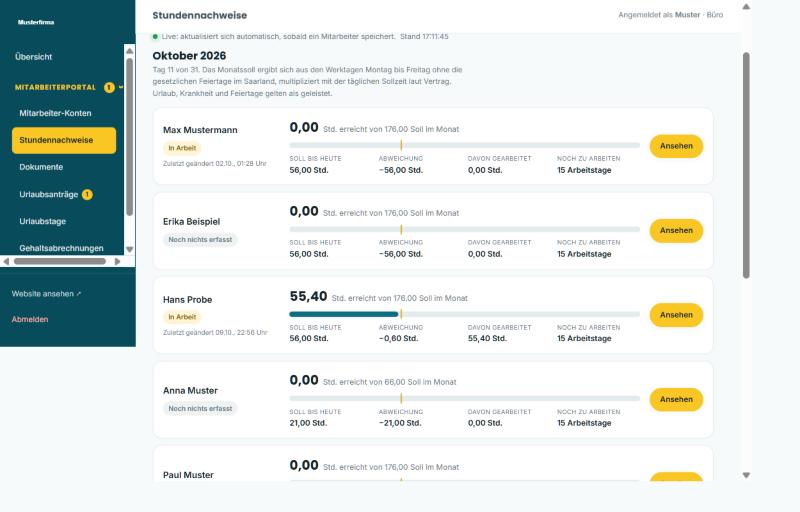Click the Stundennachweise page title
800x512 pixels.
click(x=199, y=15)
